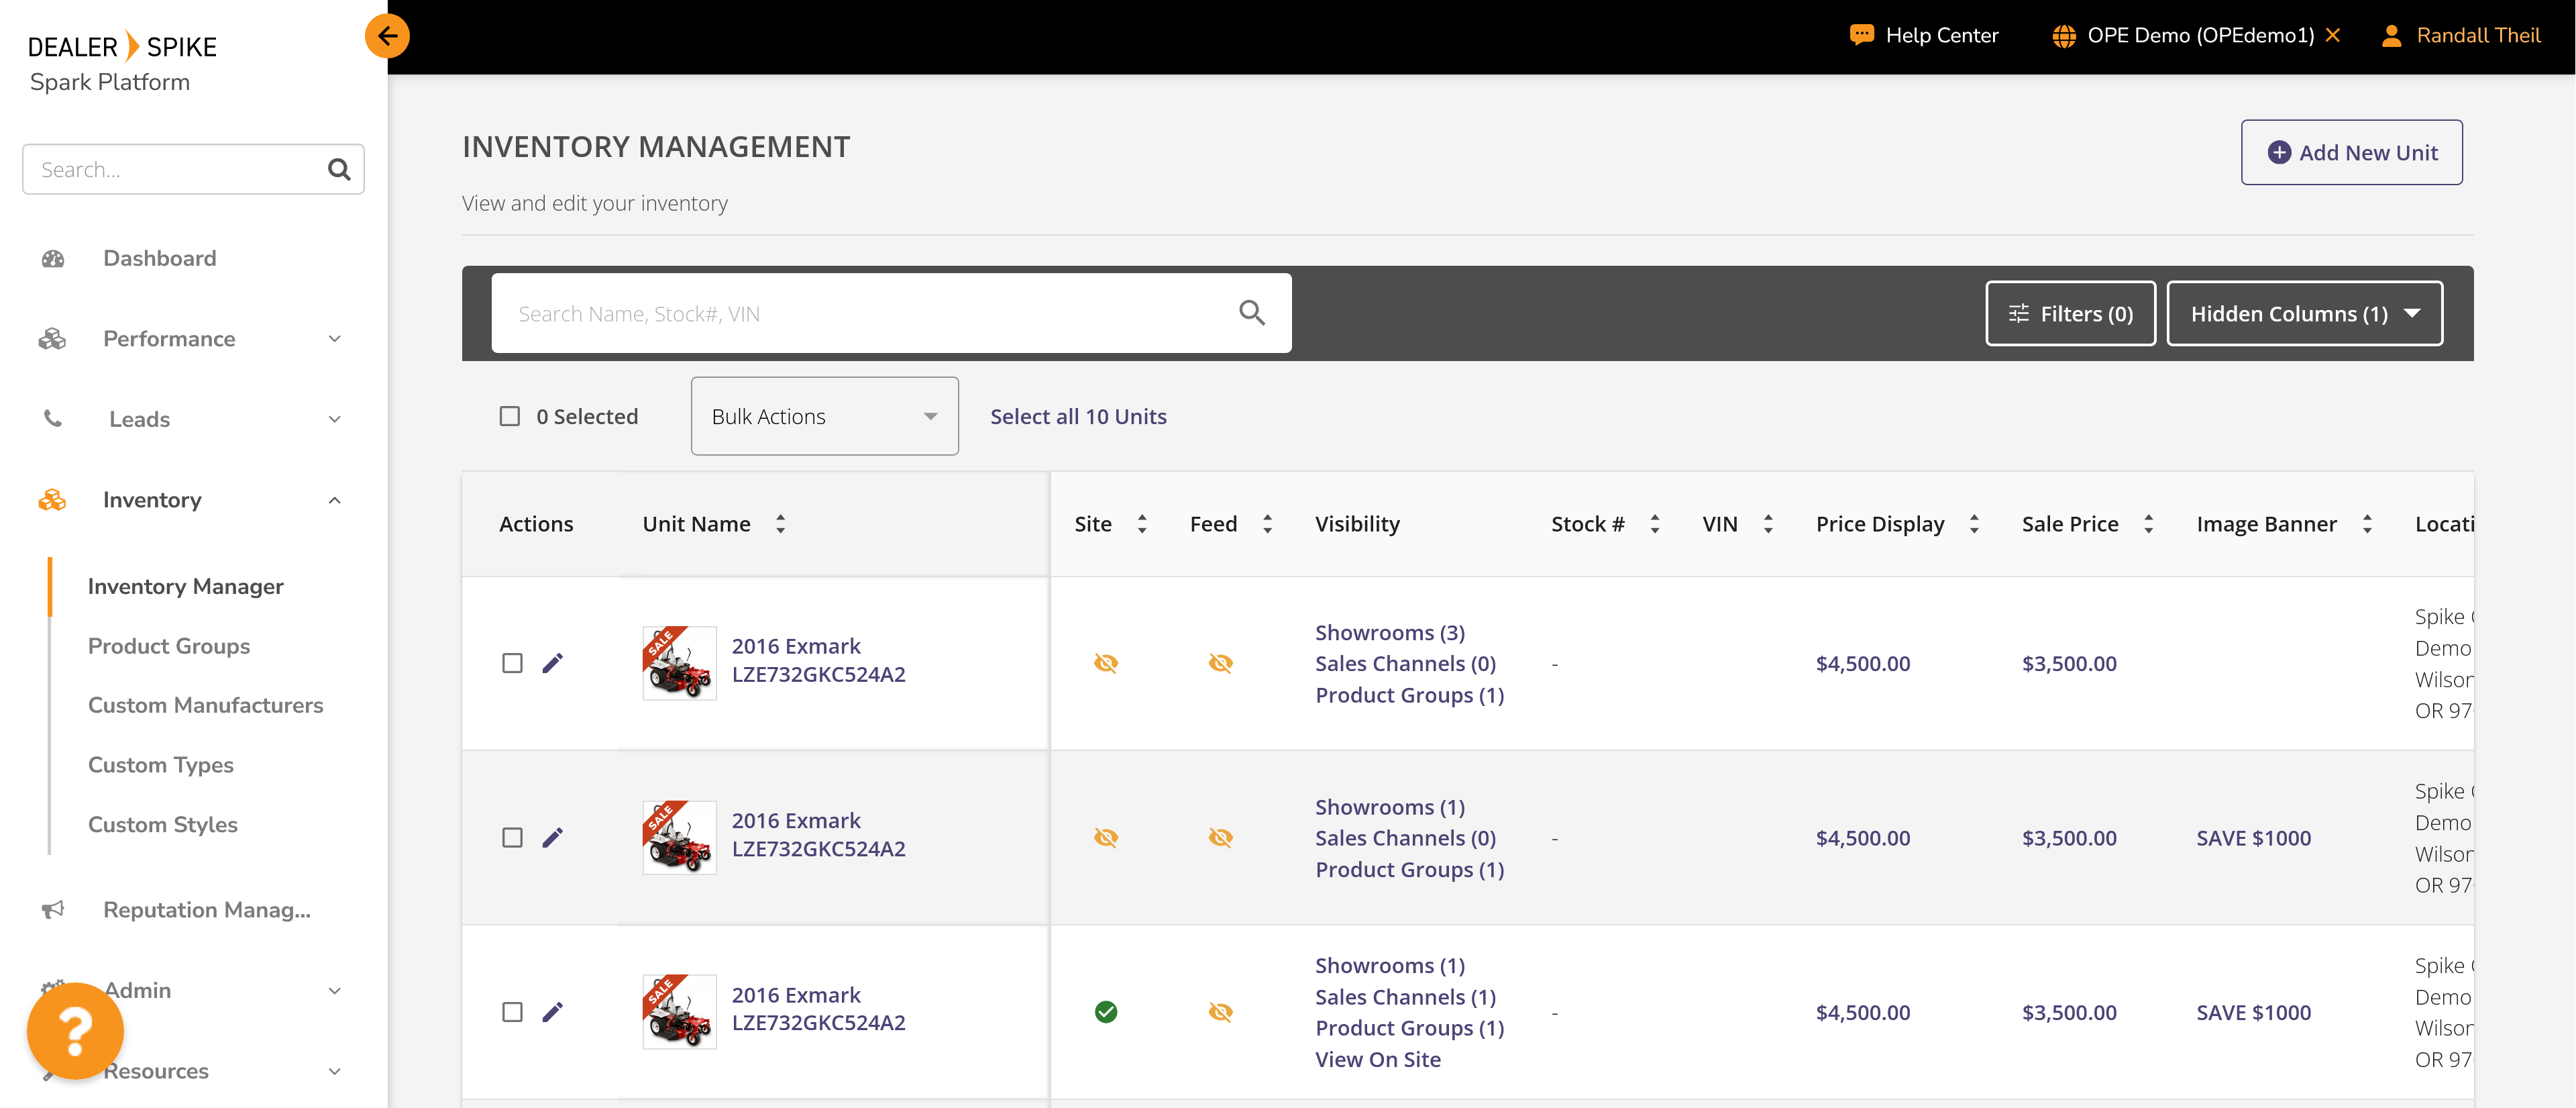
Task: Close OPE Demo site with the X
Action: (2333, 35)
